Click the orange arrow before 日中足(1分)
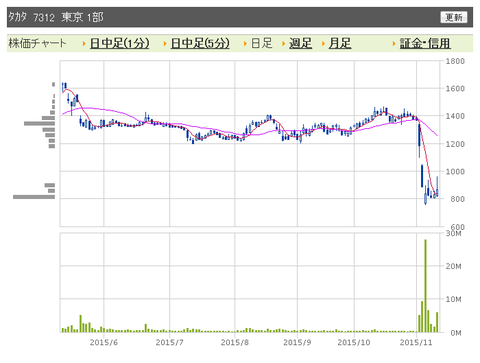Screen dimensions: 480x363 (x=84, y=44)
